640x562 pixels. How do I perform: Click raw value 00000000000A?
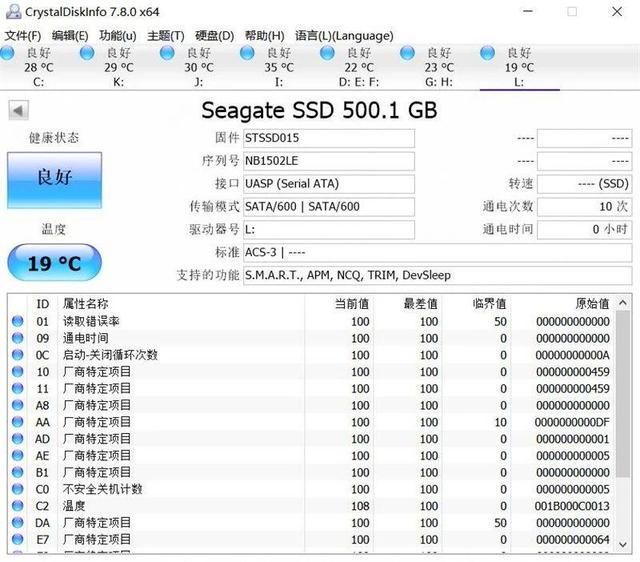click(x=572, y=355)
